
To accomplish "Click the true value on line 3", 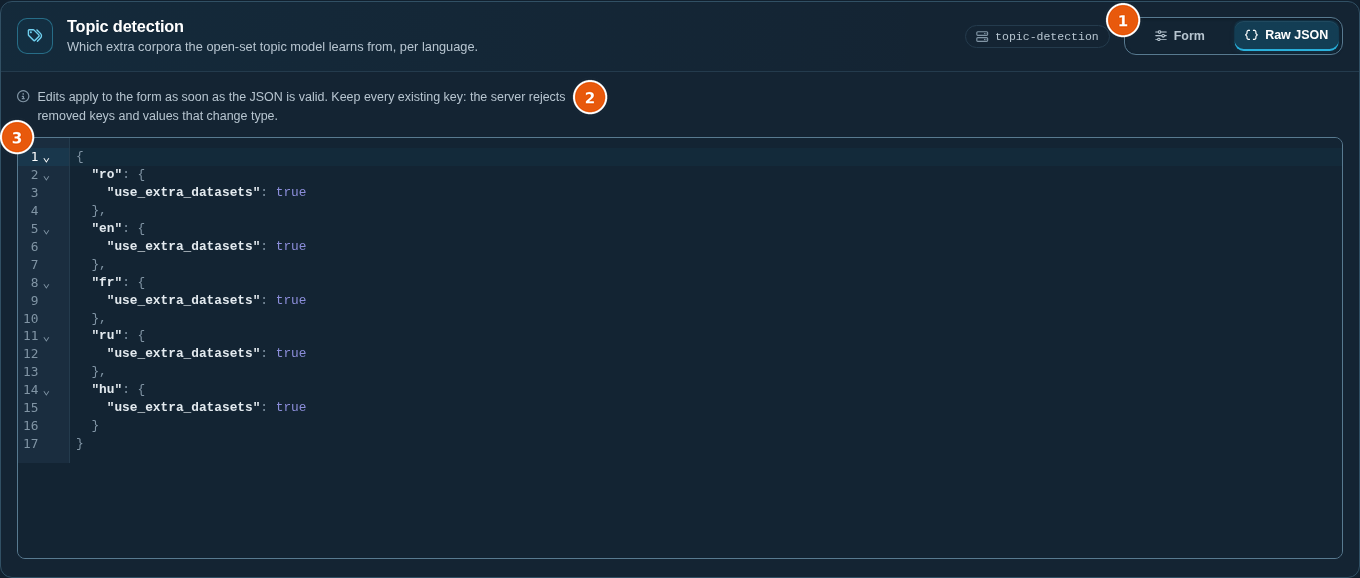I will tap(291, 192).
